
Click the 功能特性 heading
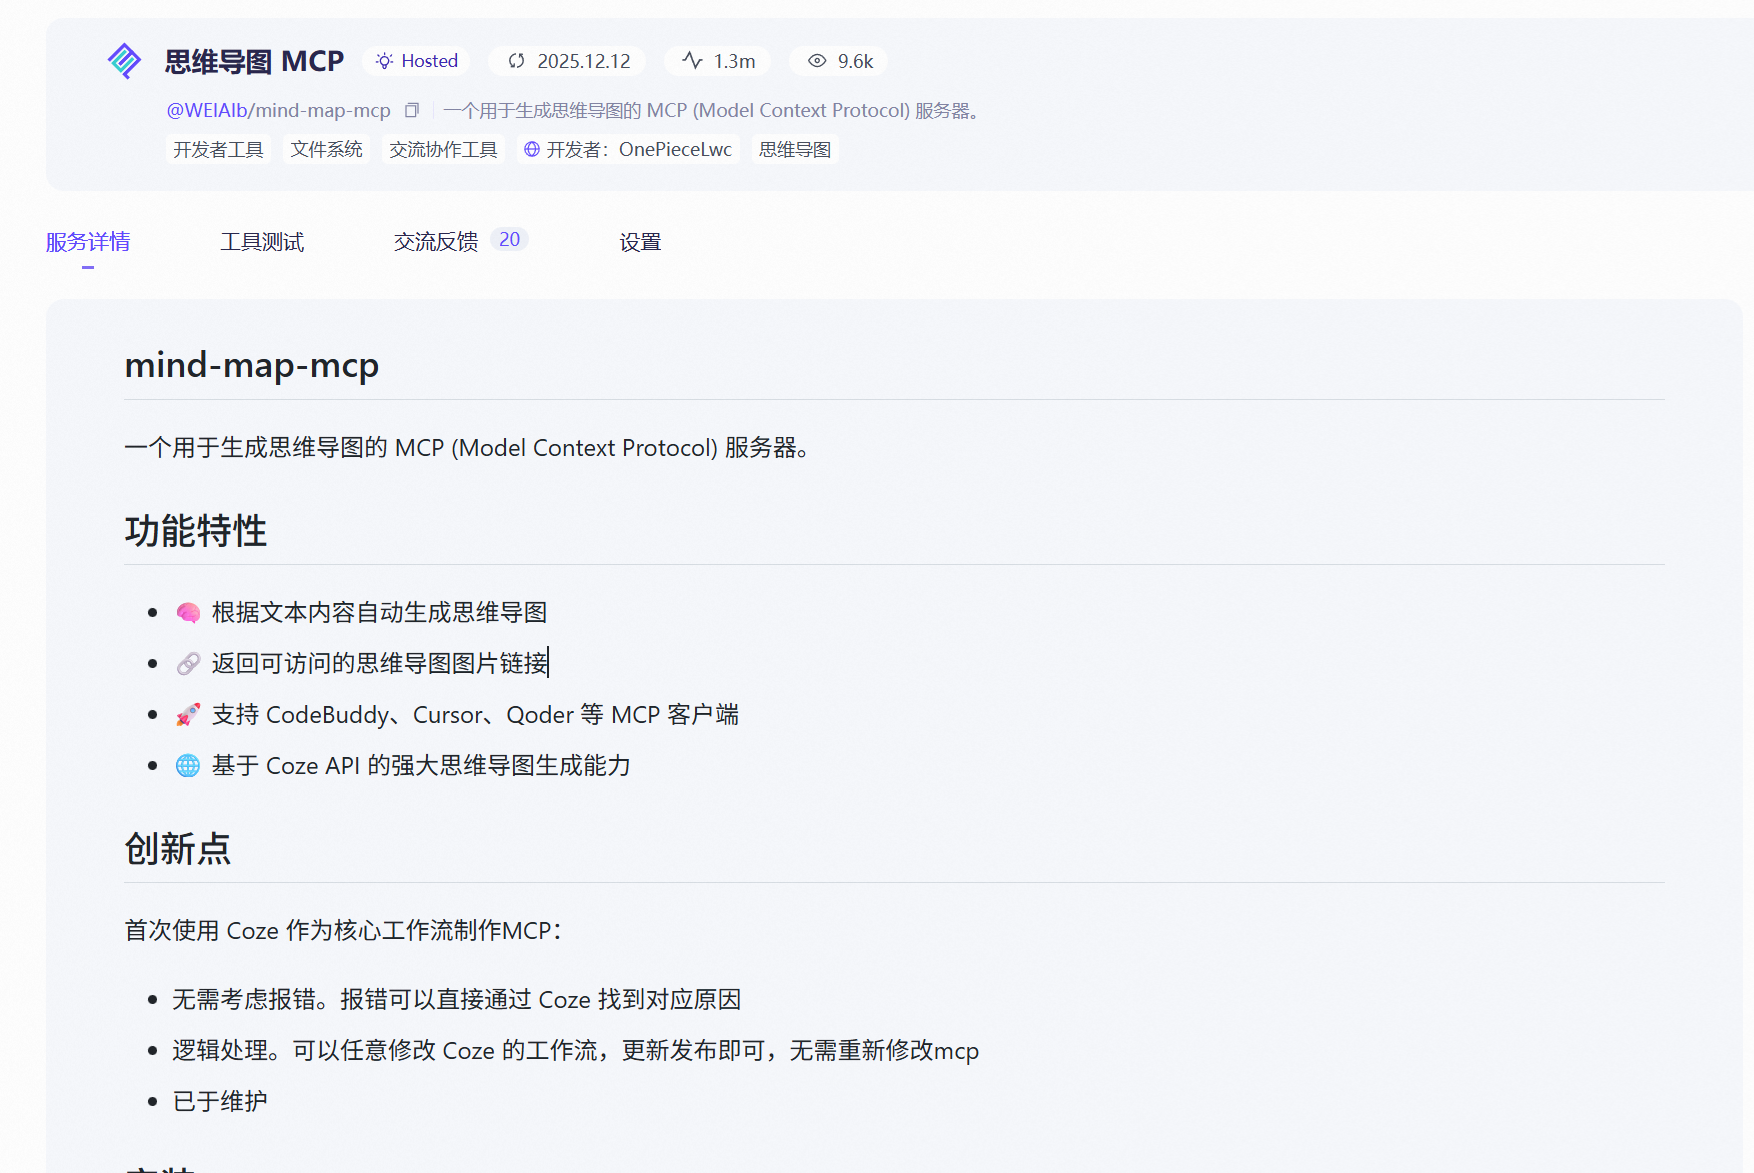coord(196,530)
